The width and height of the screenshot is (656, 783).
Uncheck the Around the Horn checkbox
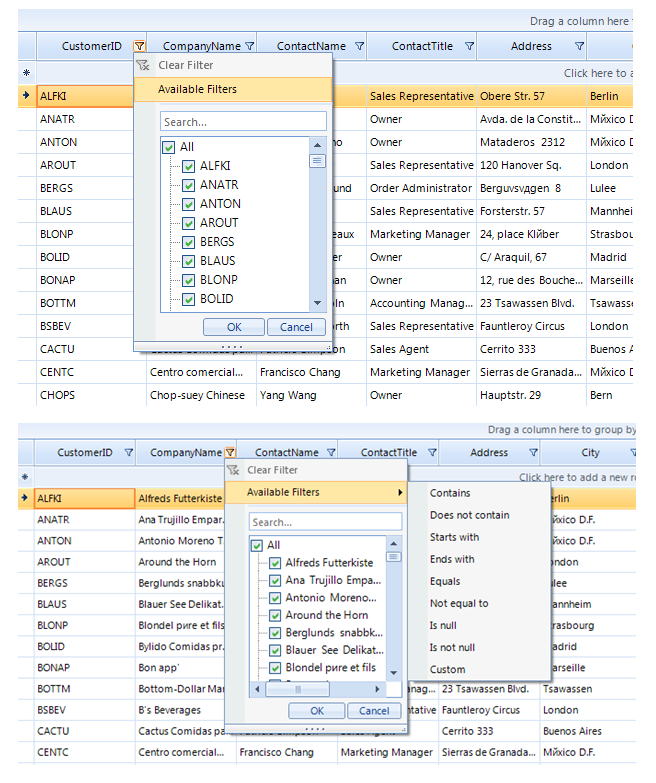275,615
